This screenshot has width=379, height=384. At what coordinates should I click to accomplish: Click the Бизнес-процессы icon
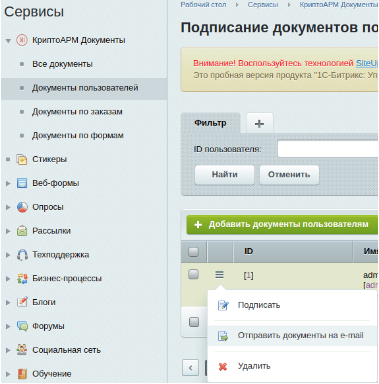tap(22, 278)
